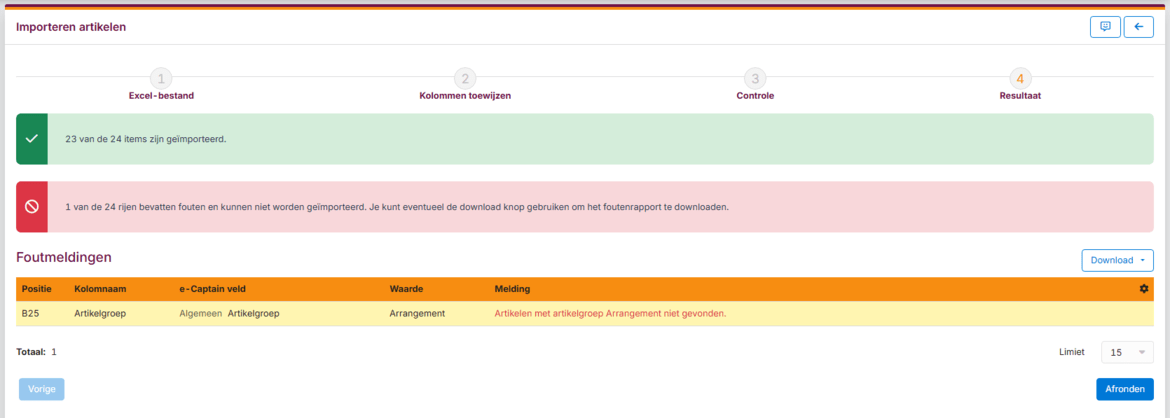1170x418 pixels.
Task: Go back using the arrow button
Action: 1139,27
